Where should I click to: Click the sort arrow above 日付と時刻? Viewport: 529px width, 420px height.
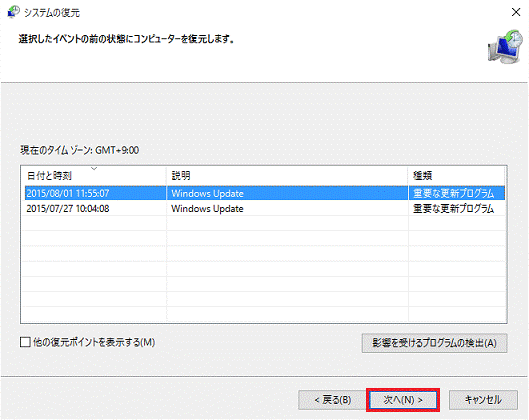pyautogui.click(x=94, y=168)
